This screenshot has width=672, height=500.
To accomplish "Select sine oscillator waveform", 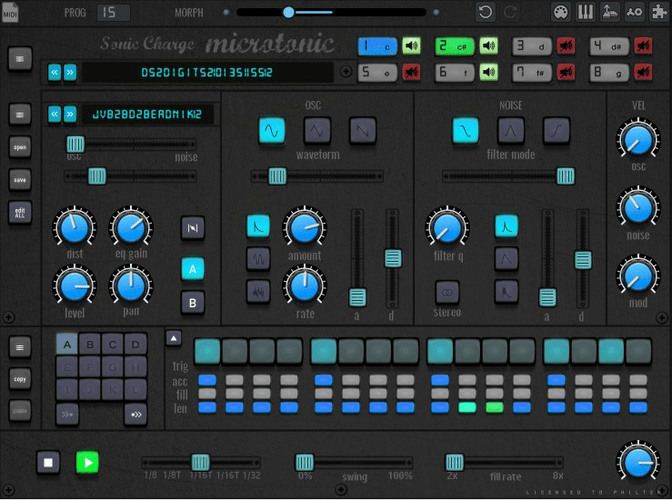I will (x=272, y=130).
